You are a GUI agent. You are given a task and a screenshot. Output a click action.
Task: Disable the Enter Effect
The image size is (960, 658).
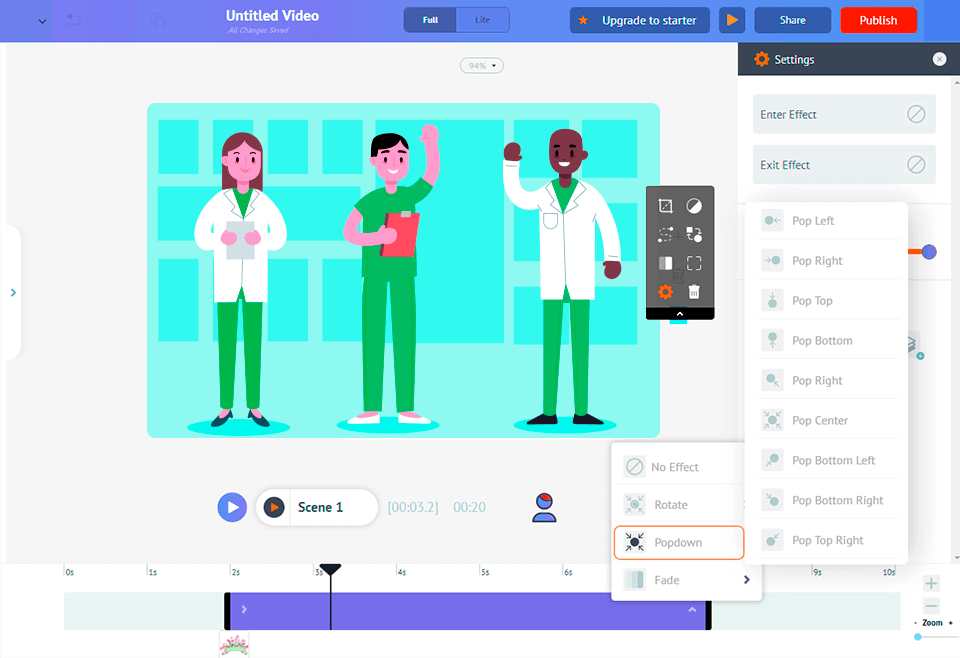[916, 115]
